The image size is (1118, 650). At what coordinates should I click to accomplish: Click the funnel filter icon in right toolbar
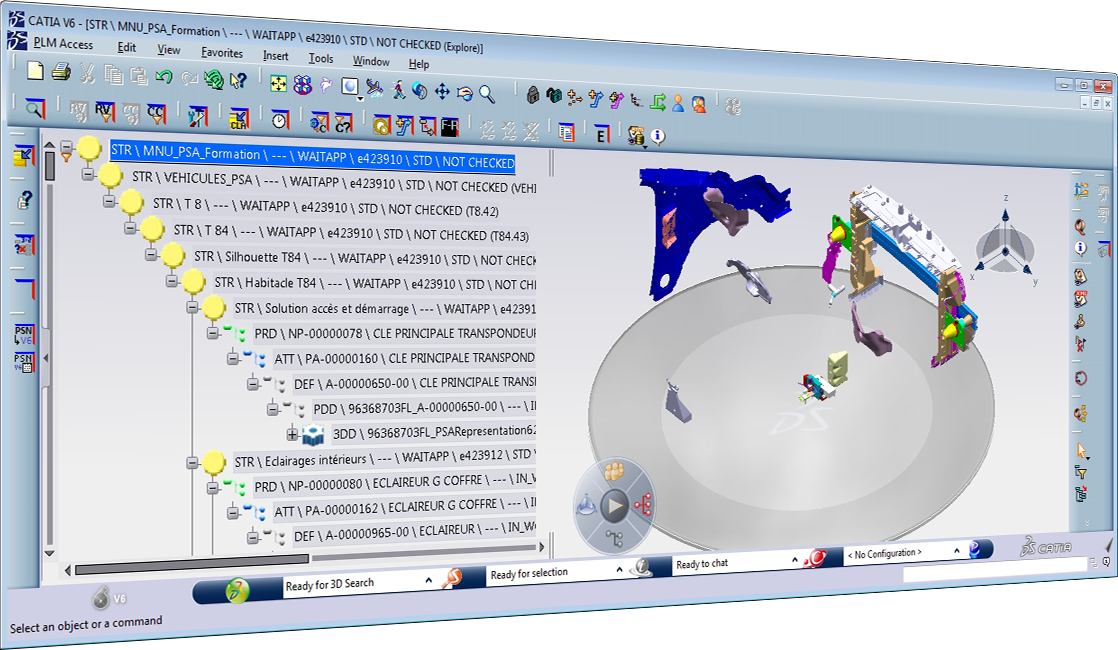click(1082, 473)
